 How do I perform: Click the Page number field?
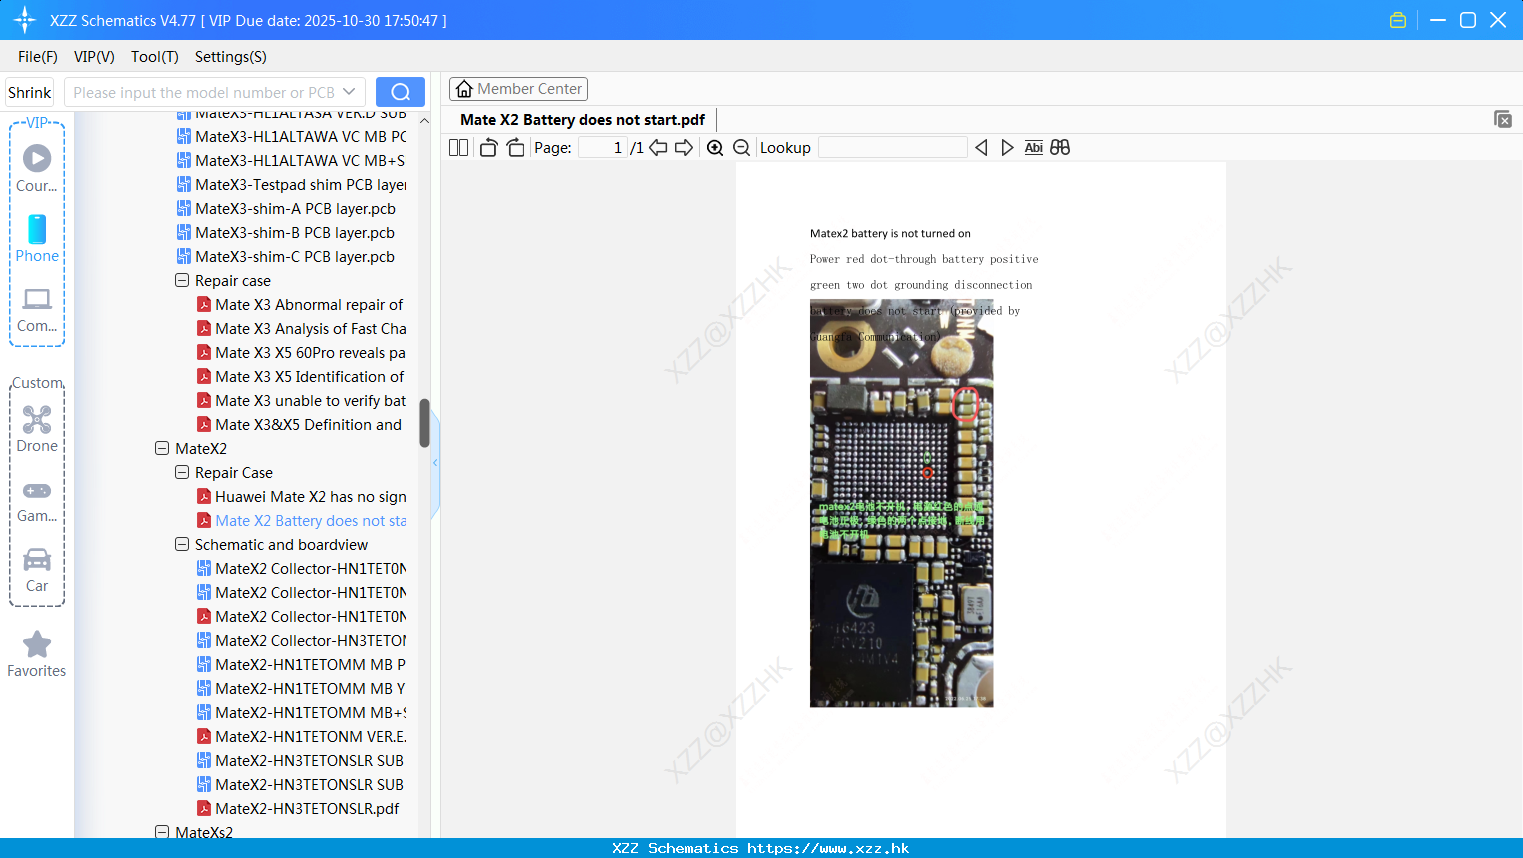(602, 148)
